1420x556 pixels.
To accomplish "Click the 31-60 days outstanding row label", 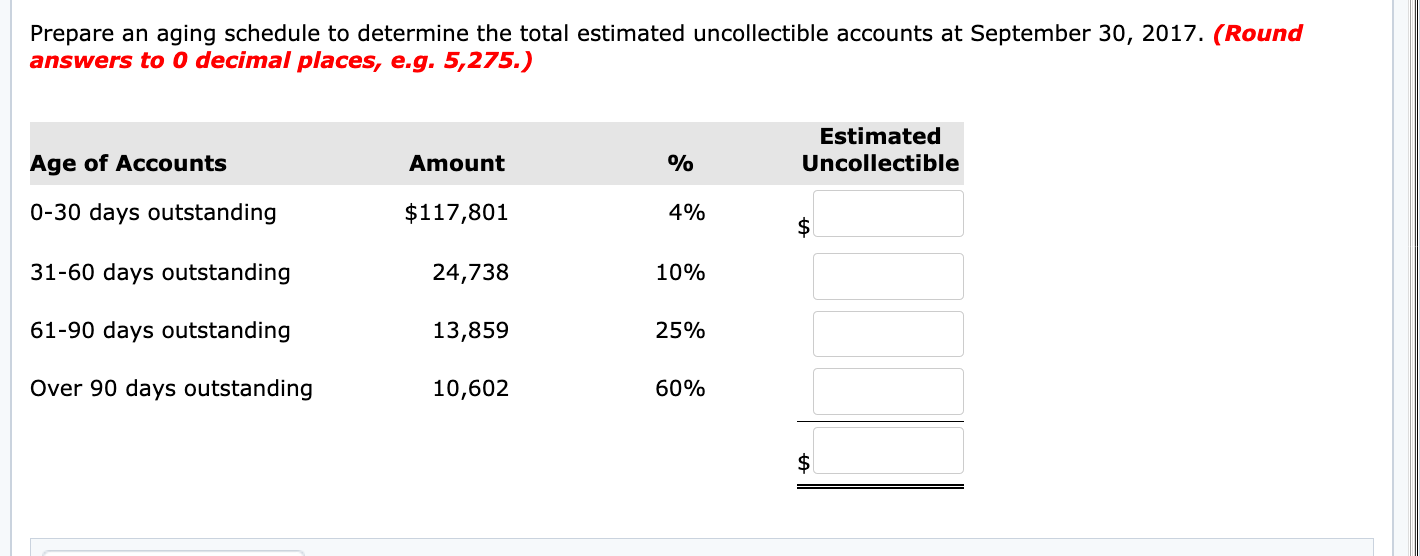I will pyautogui.click(x=160, y=272).
